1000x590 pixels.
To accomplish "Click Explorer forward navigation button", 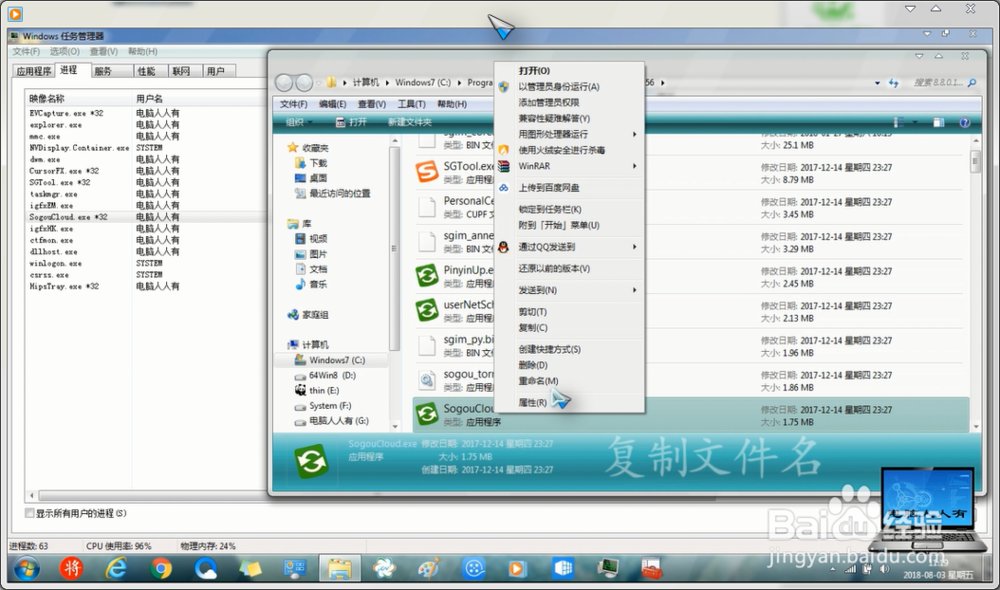I will point(304,82).
